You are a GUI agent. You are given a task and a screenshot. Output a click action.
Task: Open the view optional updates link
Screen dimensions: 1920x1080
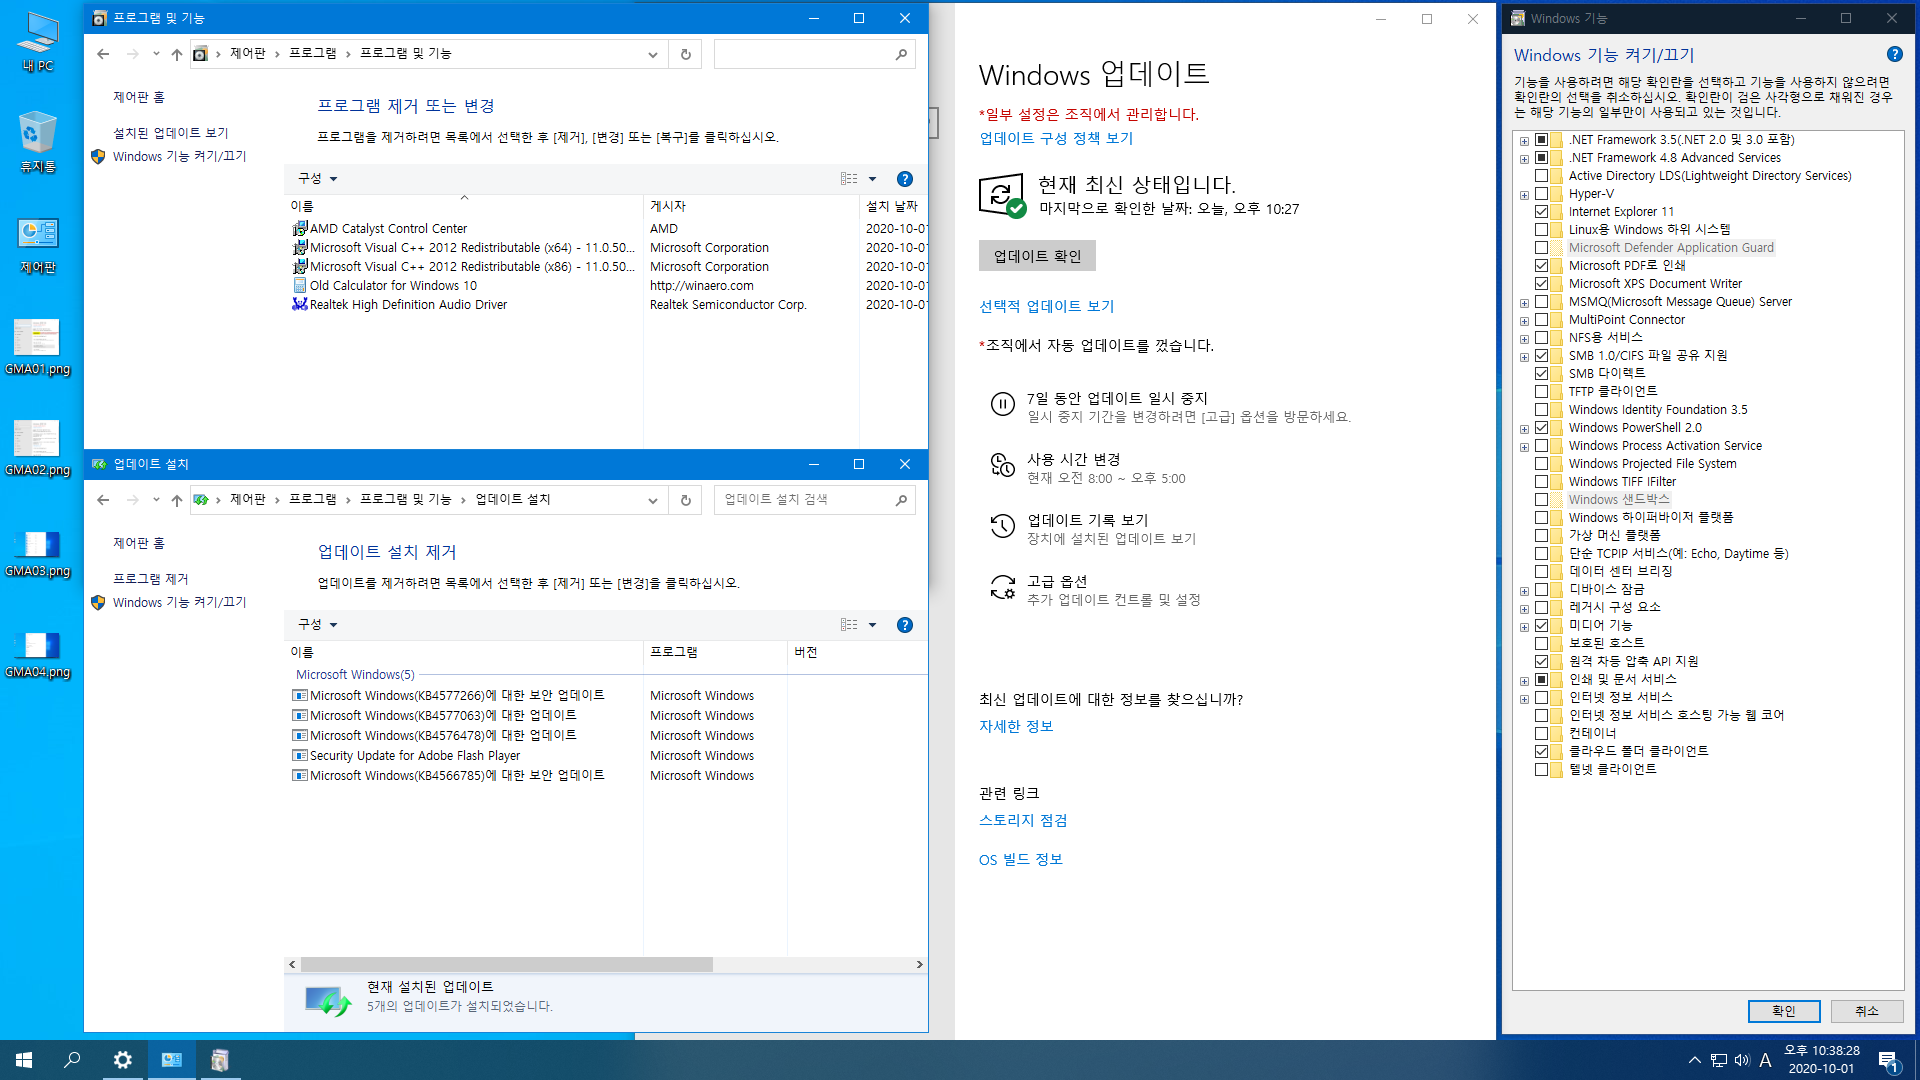tap(1046, 306)
